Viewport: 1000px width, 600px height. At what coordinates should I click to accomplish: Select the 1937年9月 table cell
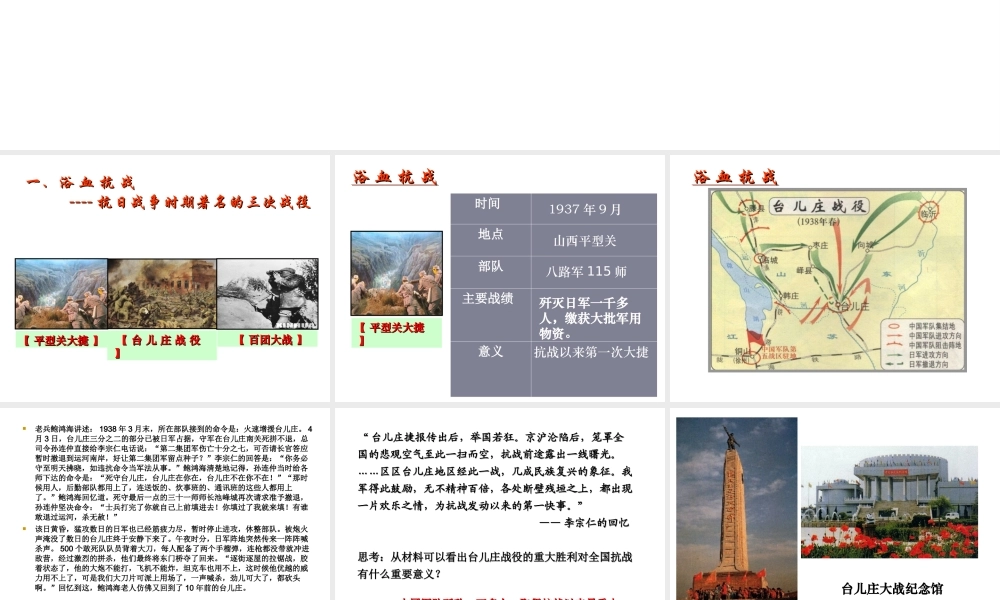coord(594,209)
